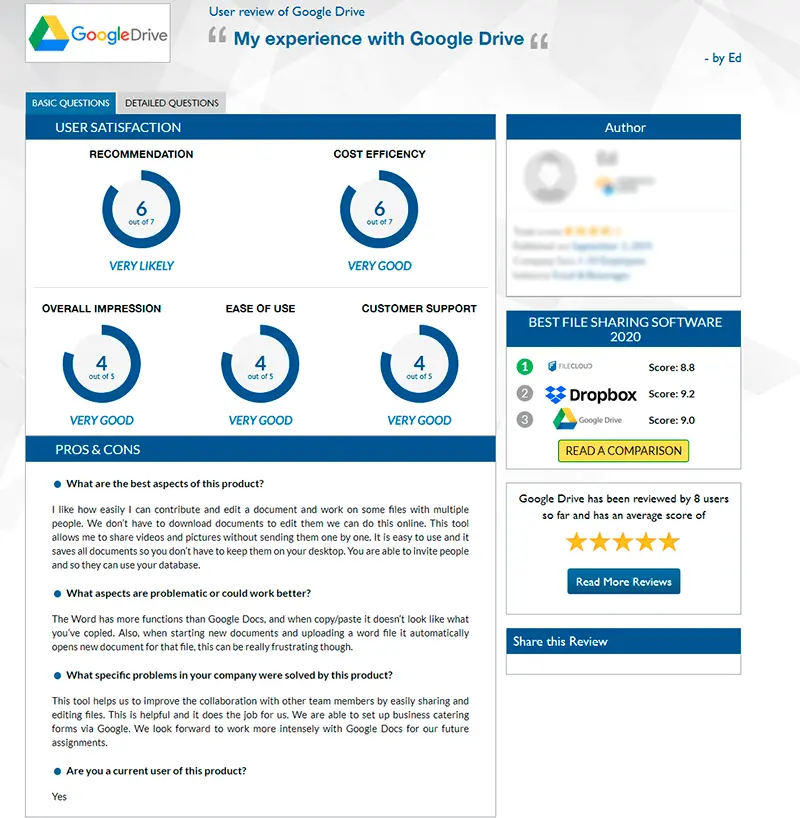Open the Google Drive logo in rankings
The image size is (800, 818).
tap(588, 419)
